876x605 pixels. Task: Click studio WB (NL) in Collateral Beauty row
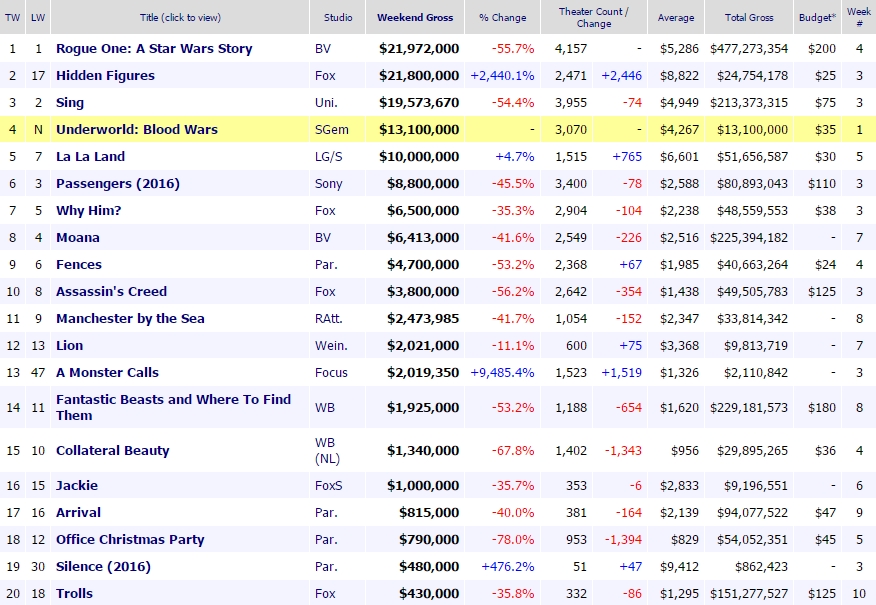point(327,451)
